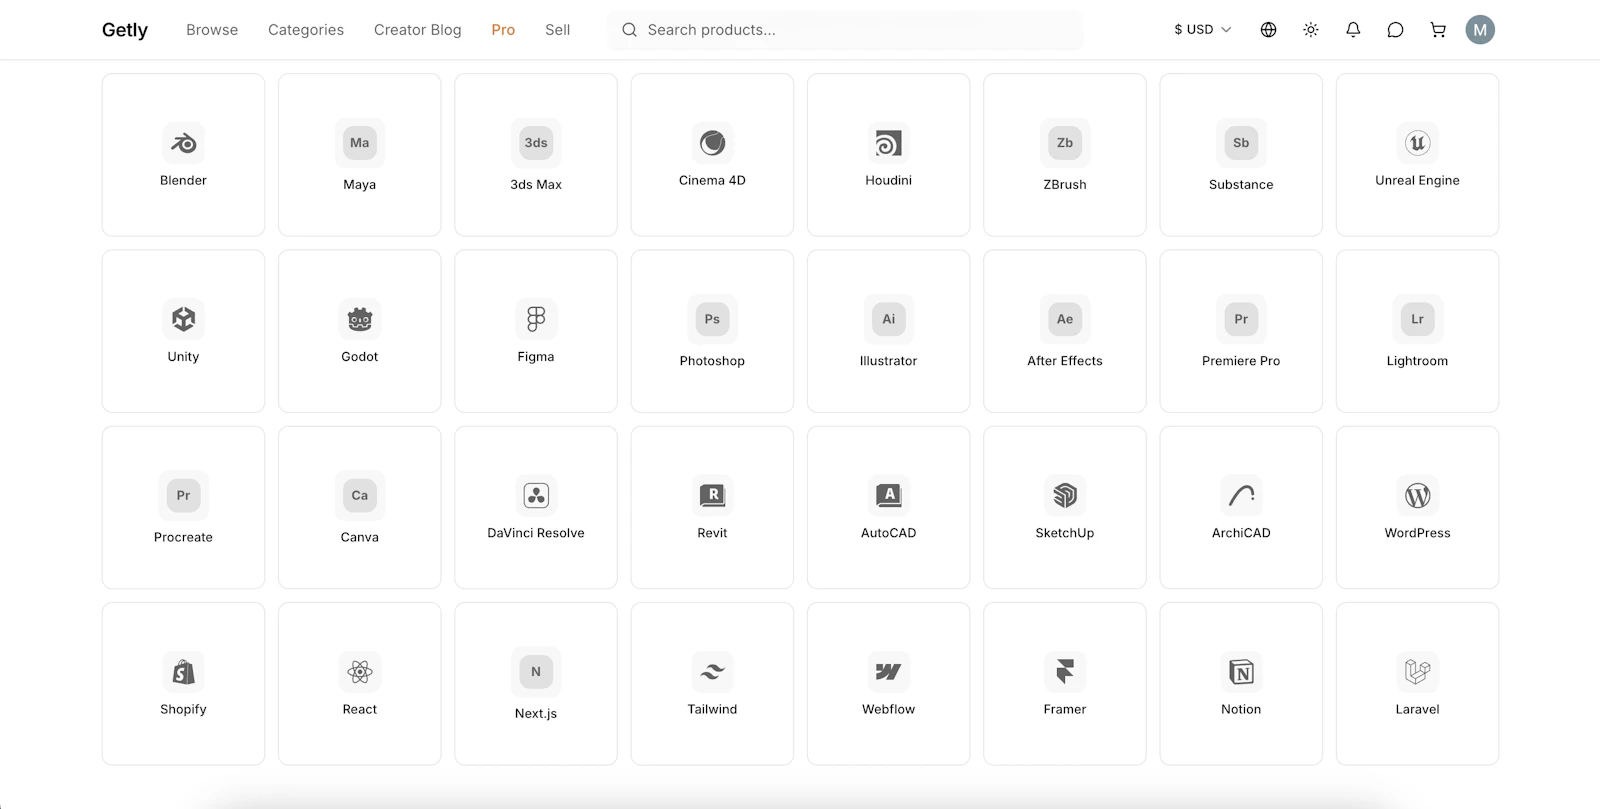Open the Categories menu item
This screenshot has width=1600, height=809.
306,30
